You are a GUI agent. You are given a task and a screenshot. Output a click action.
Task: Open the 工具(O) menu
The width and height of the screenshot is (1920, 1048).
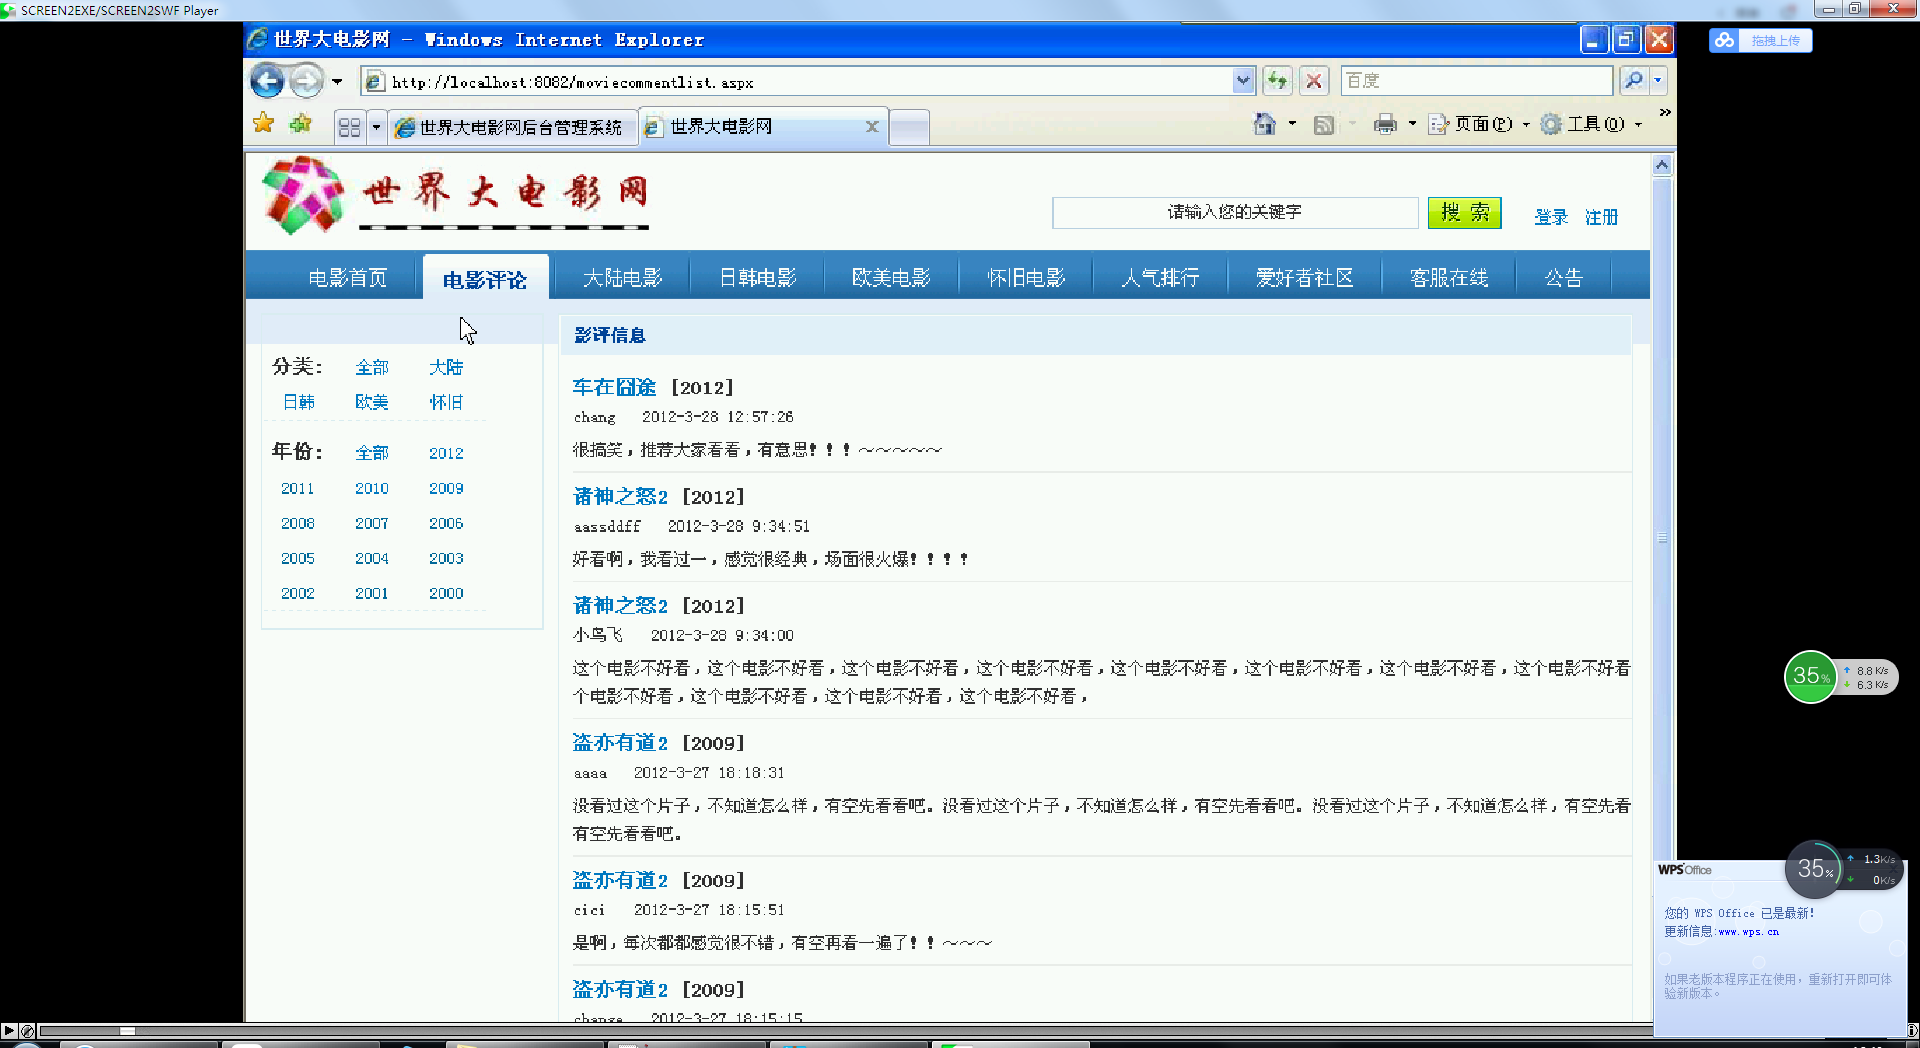tap(1591, 124)
